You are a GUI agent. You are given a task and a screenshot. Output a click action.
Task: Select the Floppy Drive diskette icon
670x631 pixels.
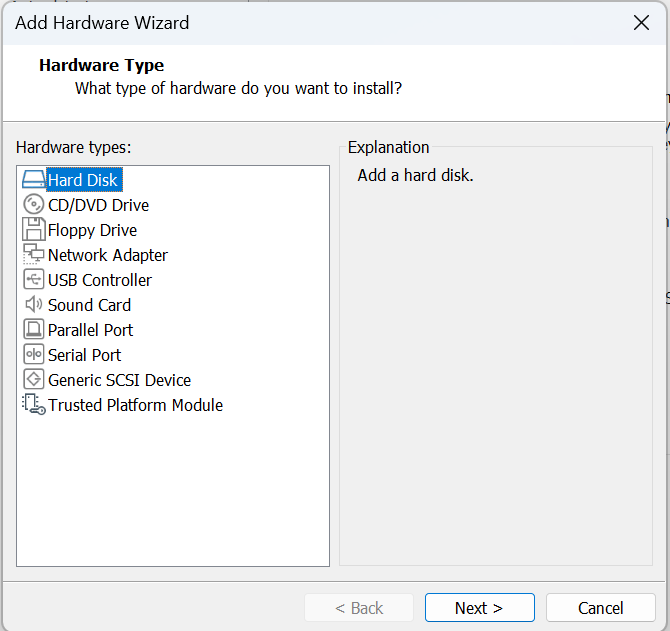pos(33,230)
